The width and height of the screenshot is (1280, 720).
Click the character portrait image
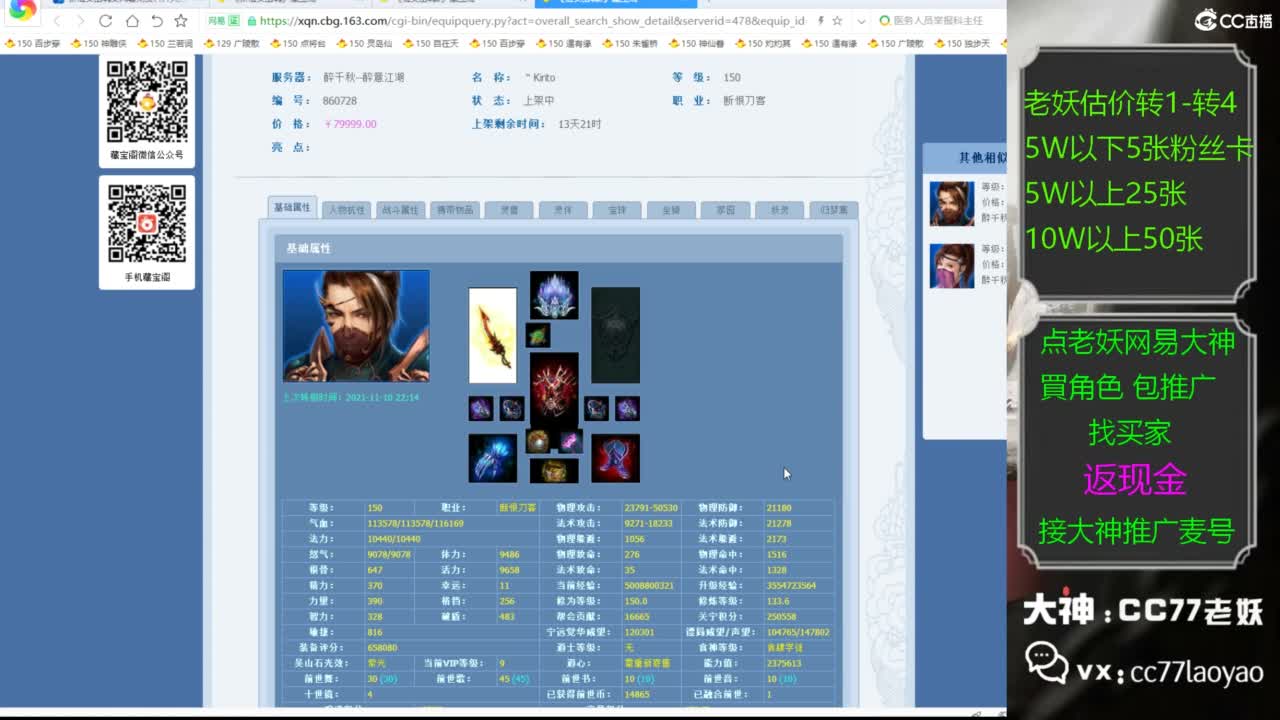(x=356, y=326)
